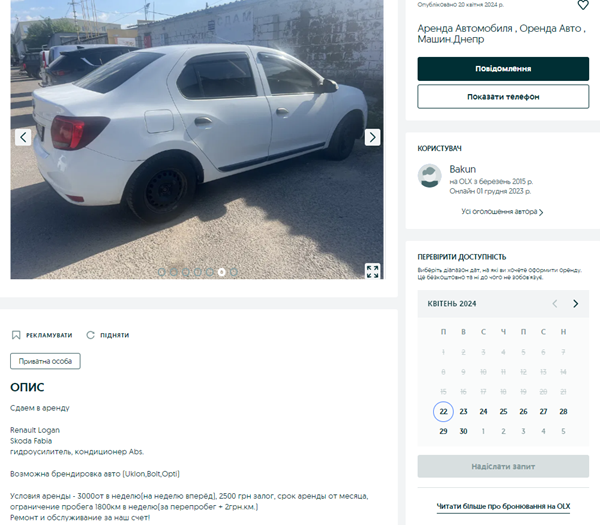Go to next calendar month
600x525 pixels.
click(576, 304)
